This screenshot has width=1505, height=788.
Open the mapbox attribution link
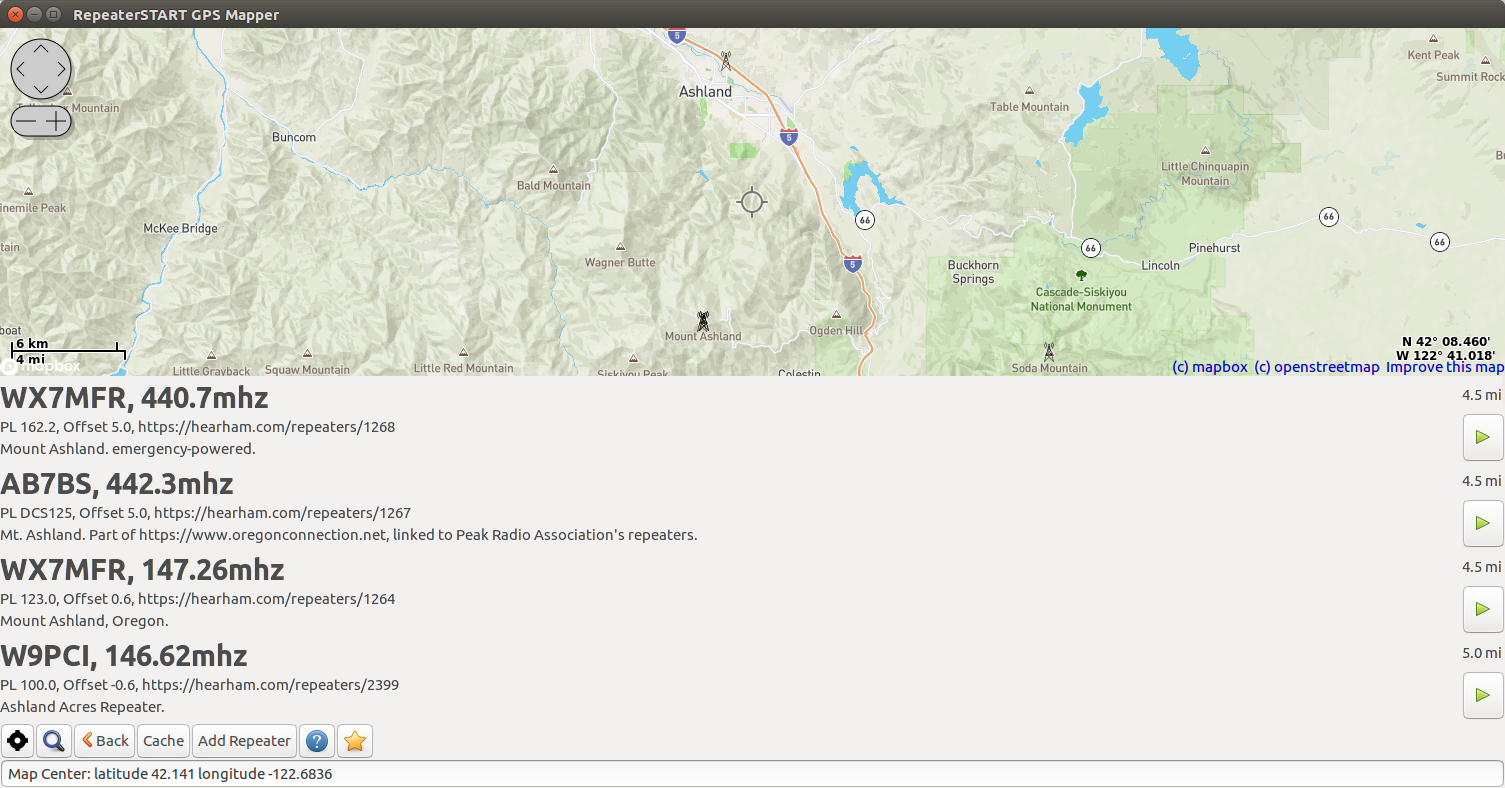(1209, 367)
